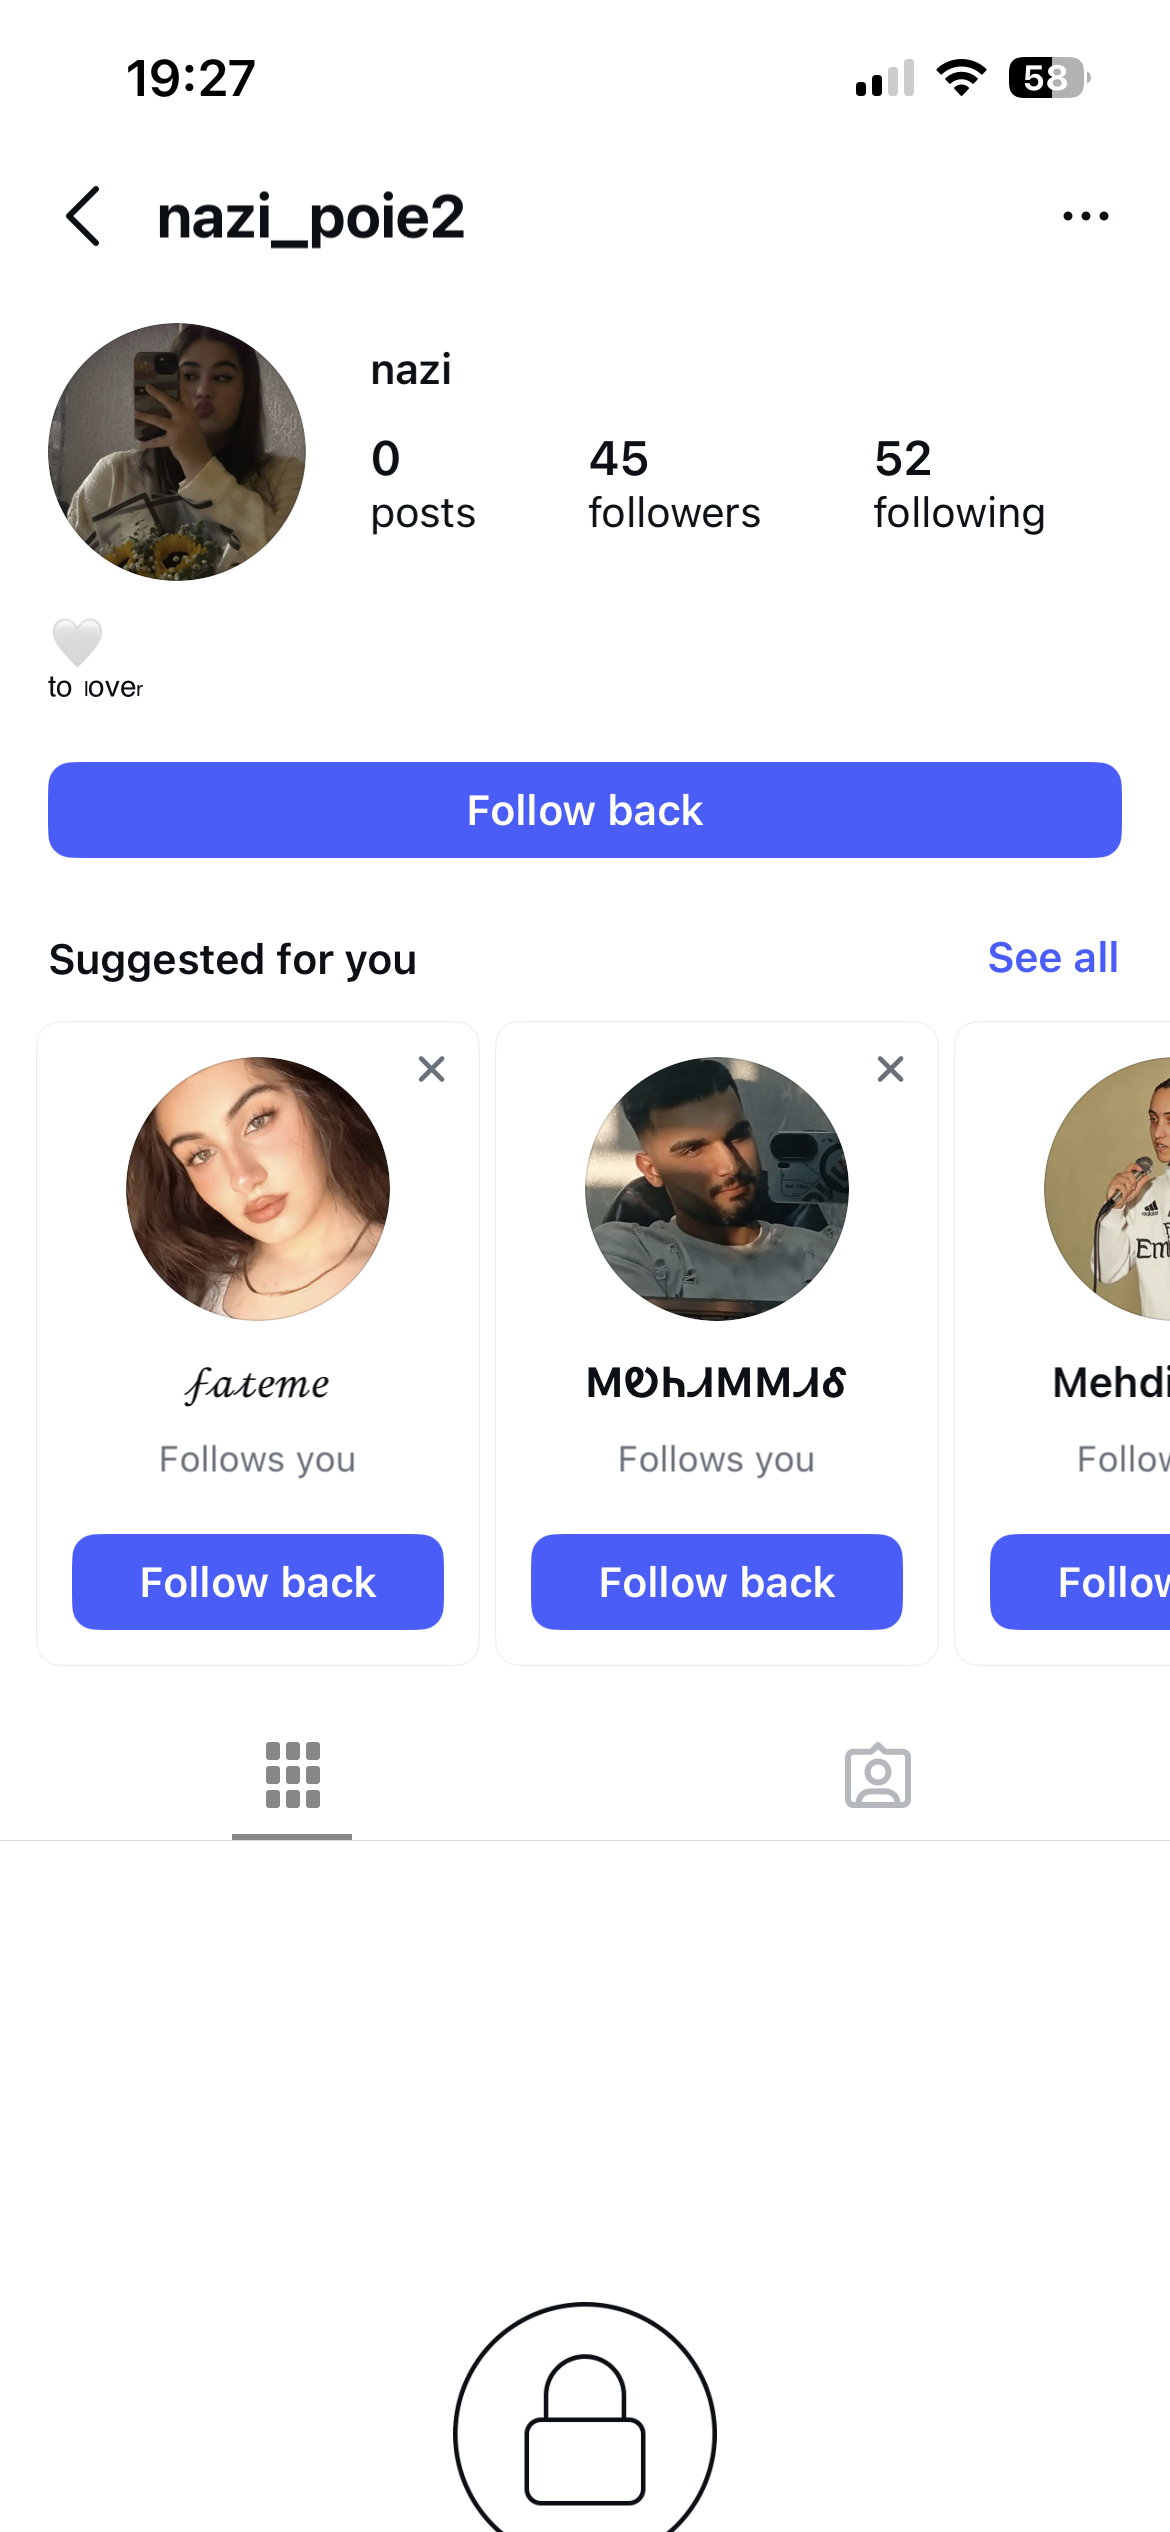Tap Mohammad's suggested profile photo
Viewport: 1170px width, 2532px height.
click(716, 1189)
